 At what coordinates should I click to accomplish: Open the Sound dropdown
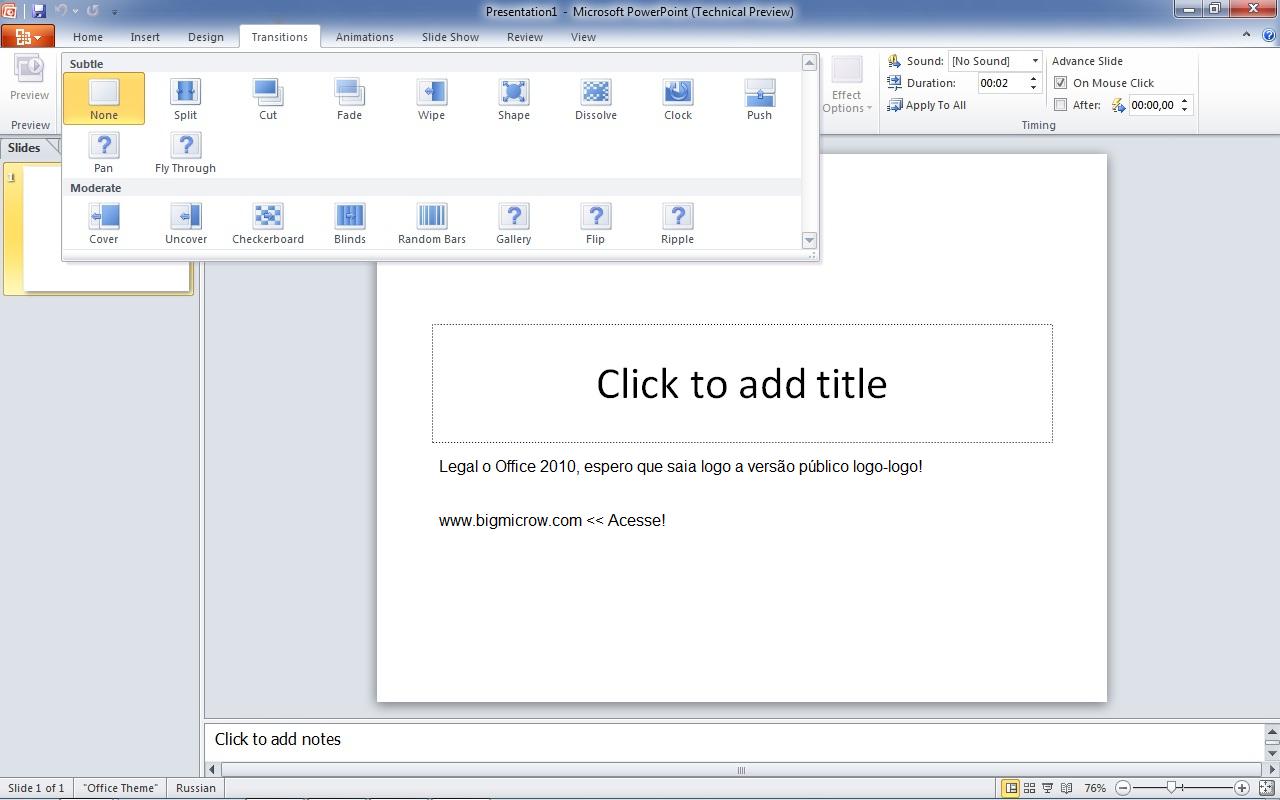point(1035,61)
